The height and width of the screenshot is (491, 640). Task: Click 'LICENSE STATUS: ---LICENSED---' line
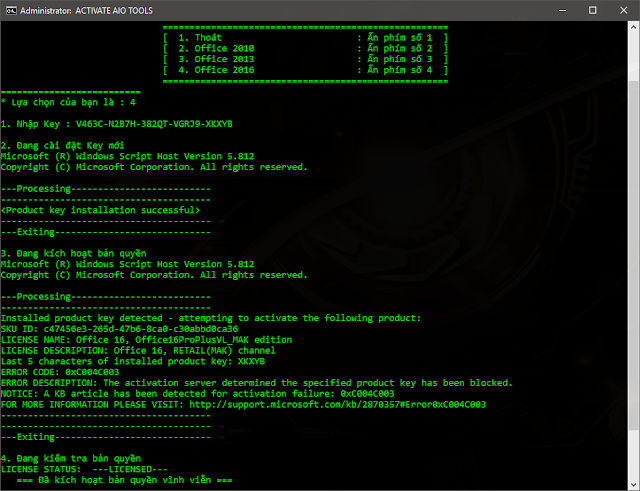point(84,469)
